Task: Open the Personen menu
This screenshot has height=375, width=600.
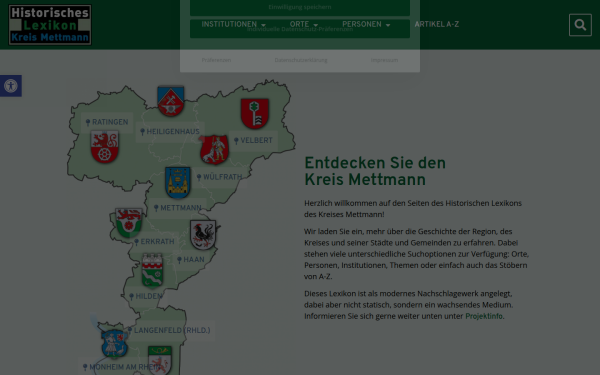Action: [x=362, y=24]
